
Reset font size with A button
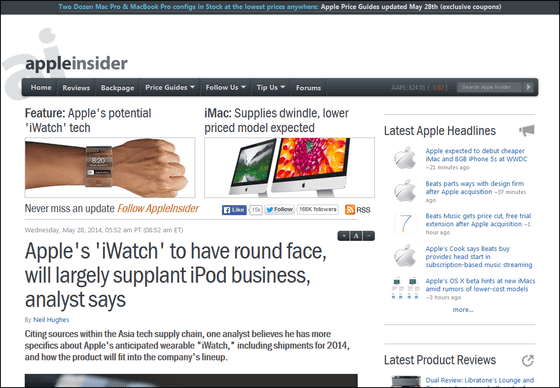[356, 236]
